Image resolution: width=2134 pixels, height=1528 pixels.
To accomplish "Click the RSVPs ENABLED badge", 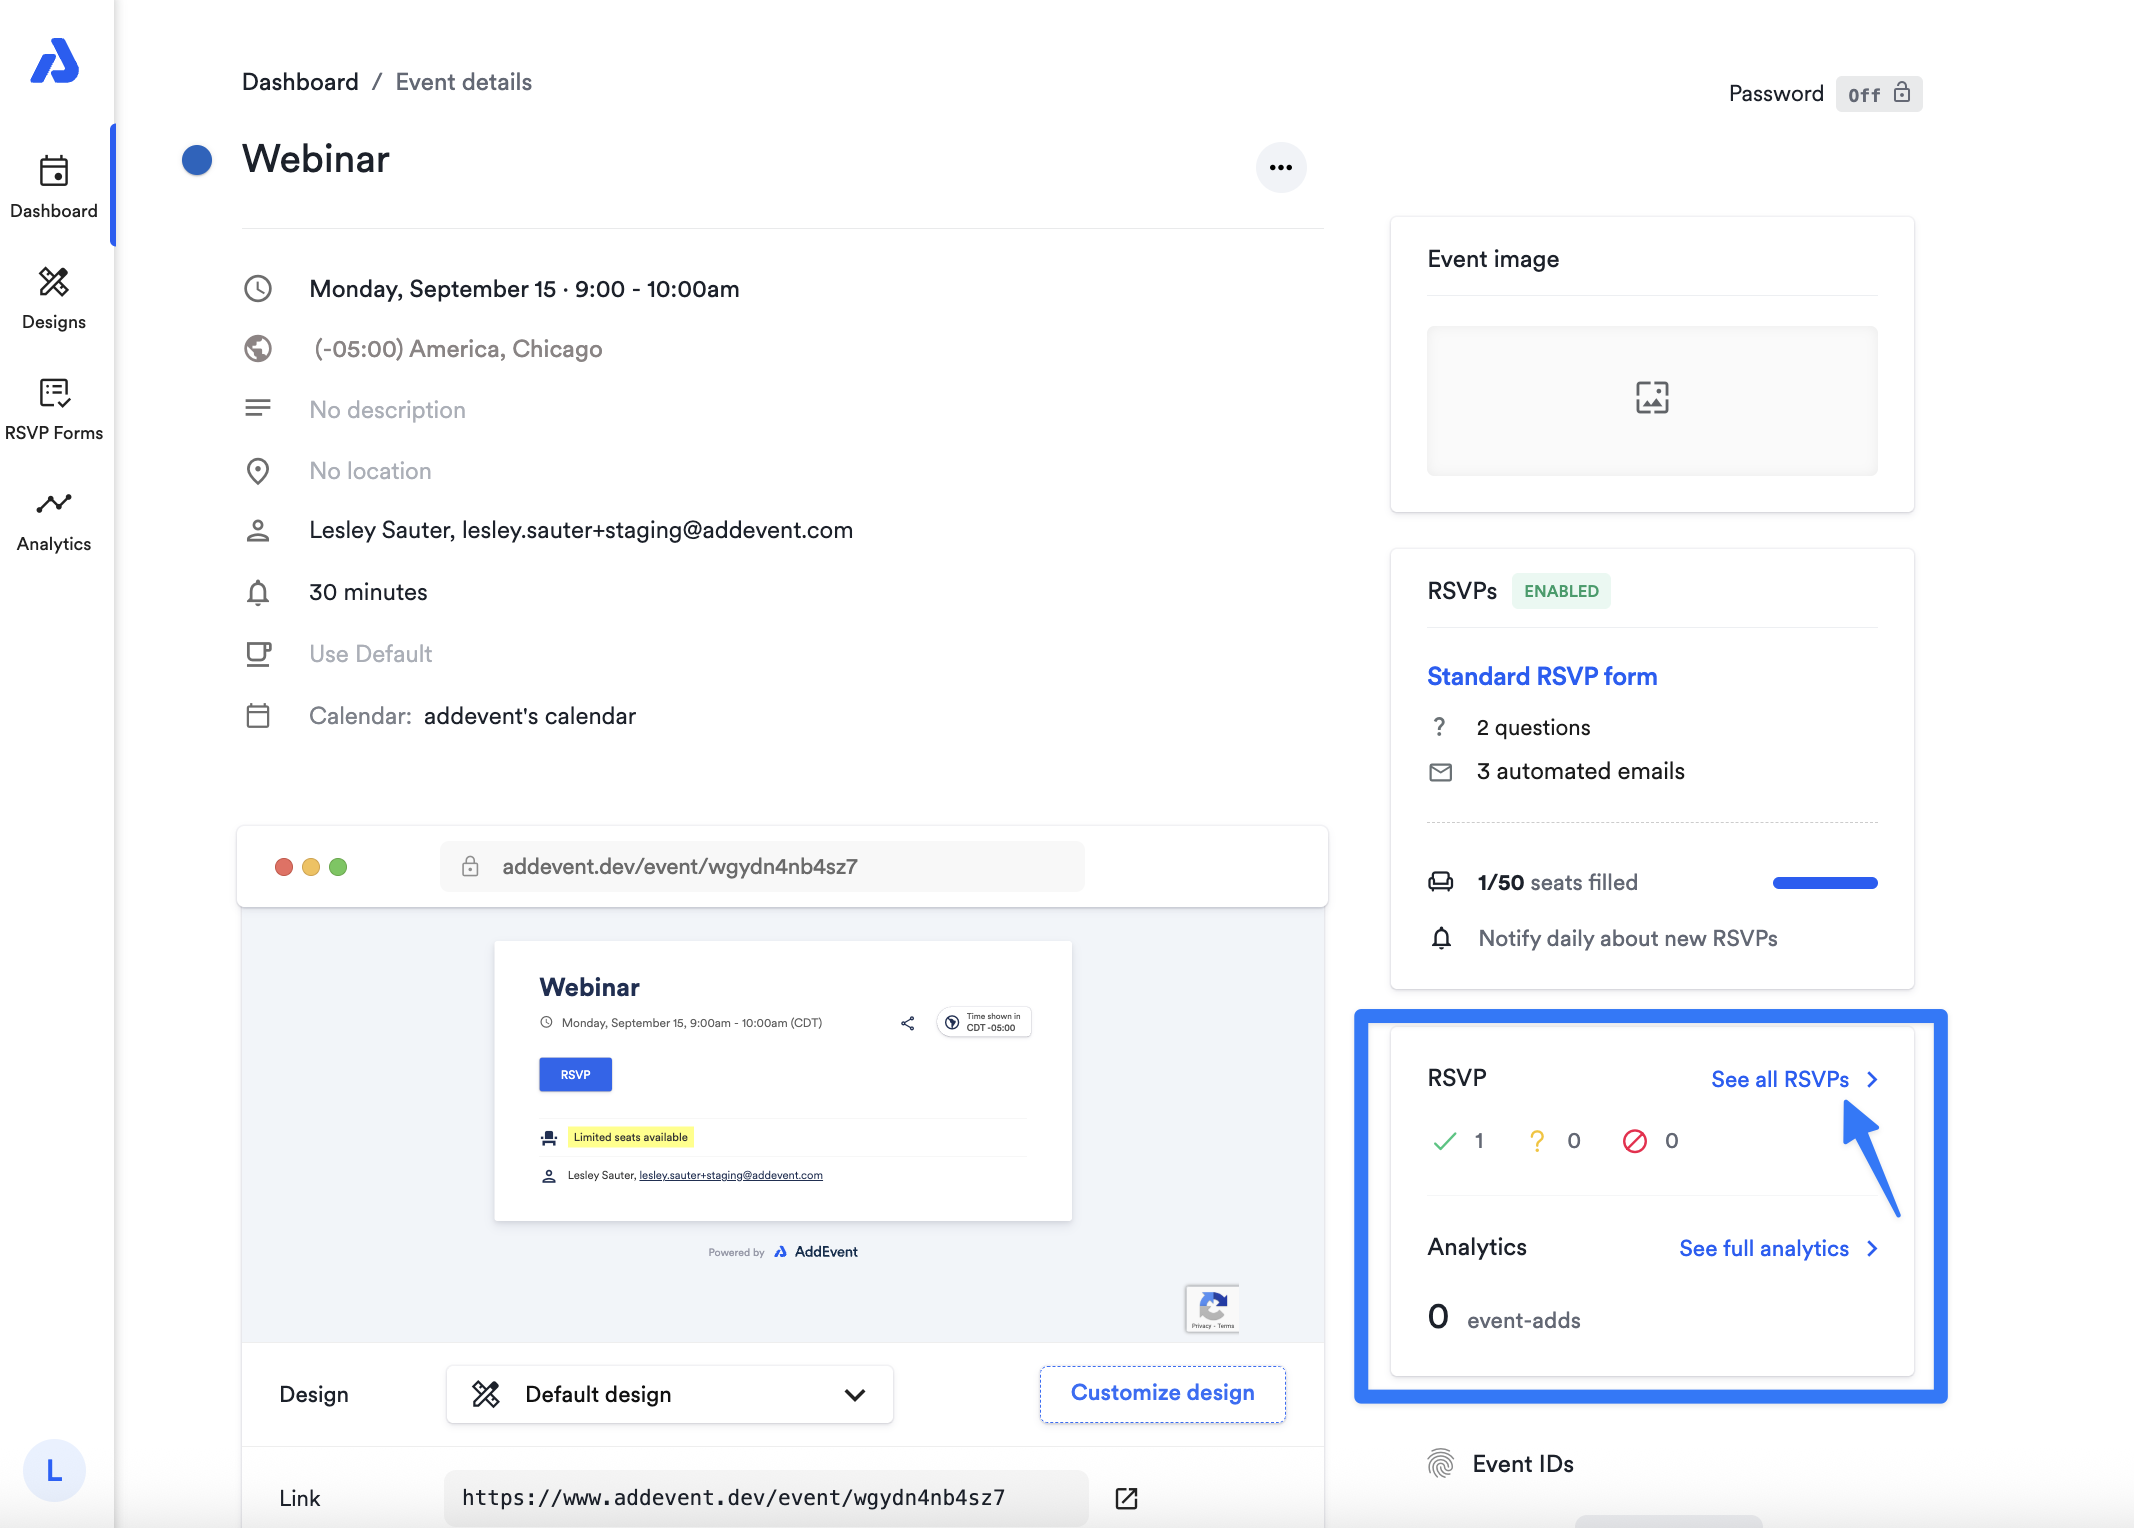I will [x=1560, y=591].
